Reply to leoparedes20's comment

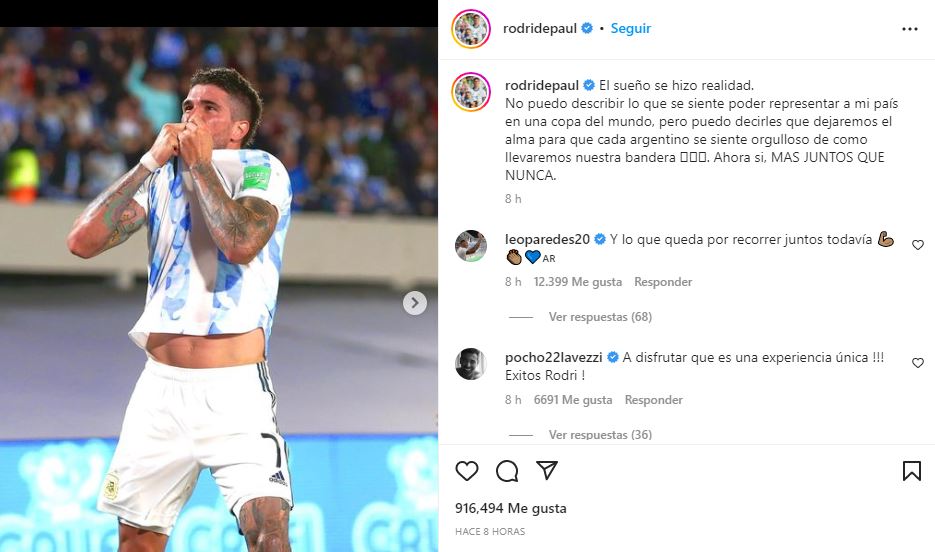(663, 281)
